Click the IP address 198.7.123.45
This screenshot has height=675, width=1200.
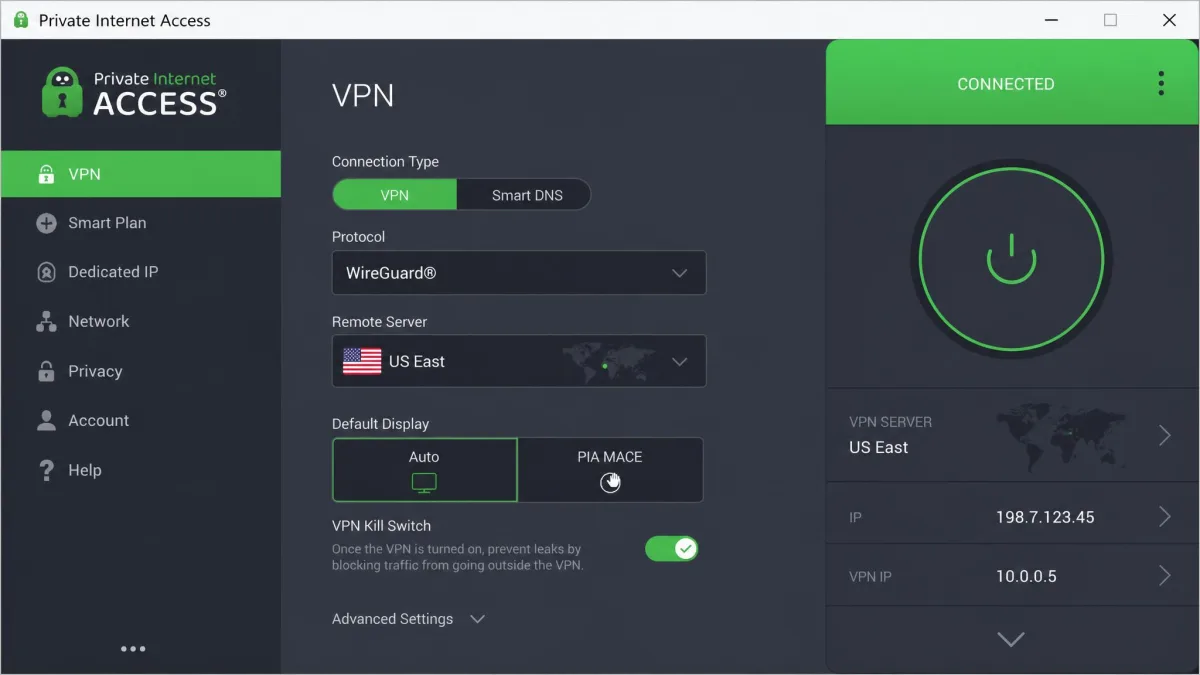[x=1045, y=517]
